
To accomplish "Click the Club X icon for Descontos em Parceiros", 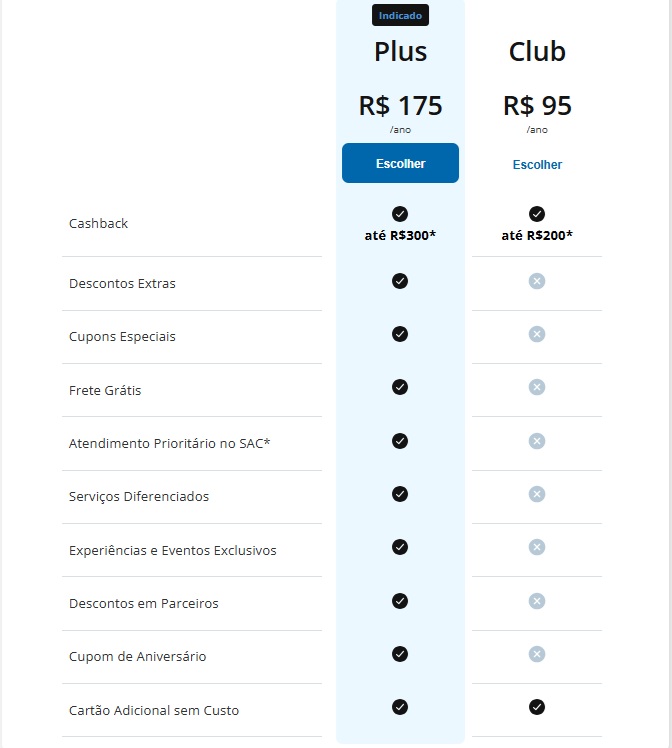I will (x=537, y=601).
